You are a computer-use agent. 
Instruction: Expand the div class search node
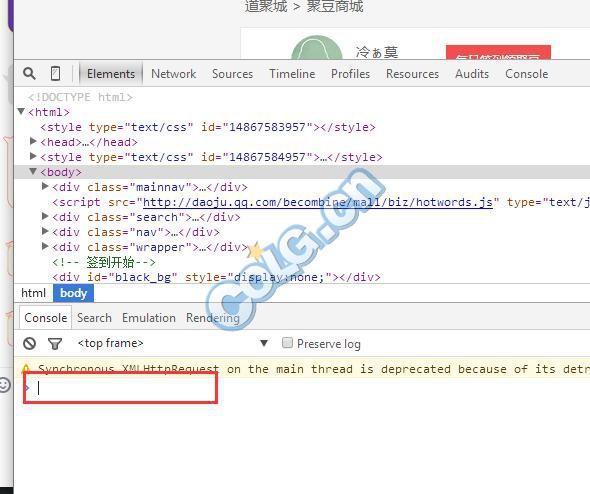pos(45,216)
